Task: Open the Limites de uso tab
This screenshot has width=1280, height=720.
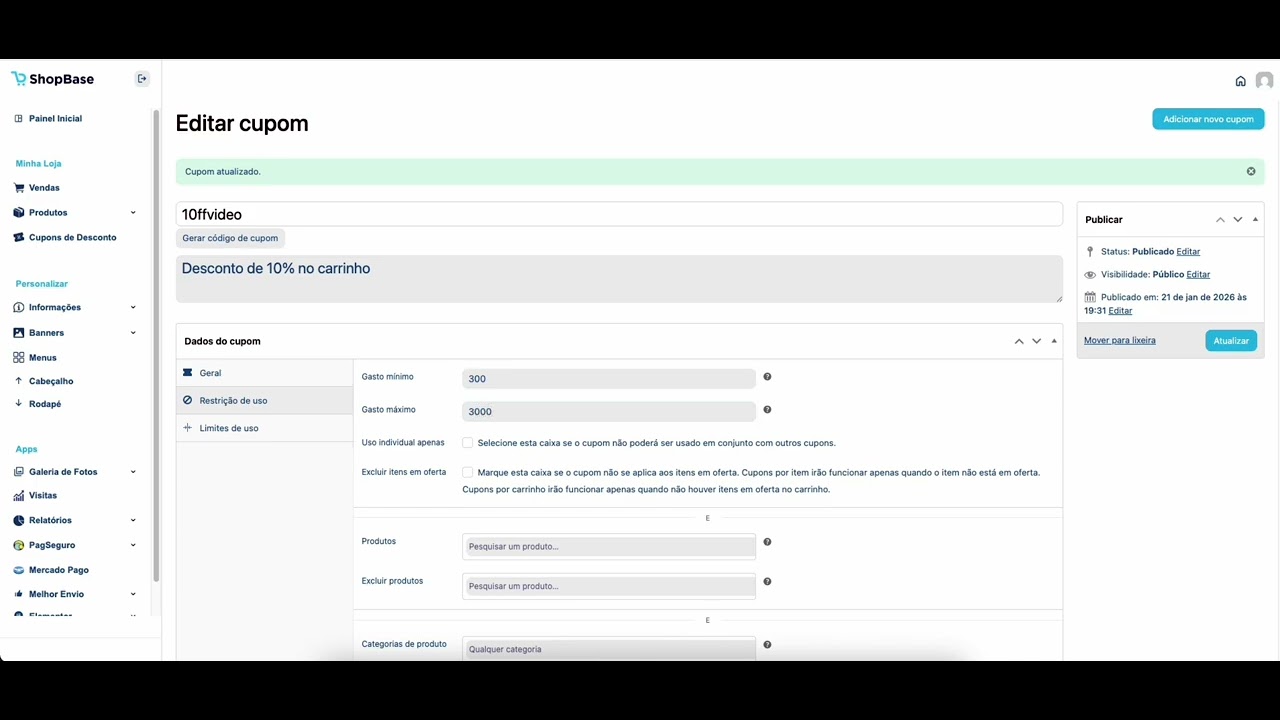Action: [x=265, y=428]
